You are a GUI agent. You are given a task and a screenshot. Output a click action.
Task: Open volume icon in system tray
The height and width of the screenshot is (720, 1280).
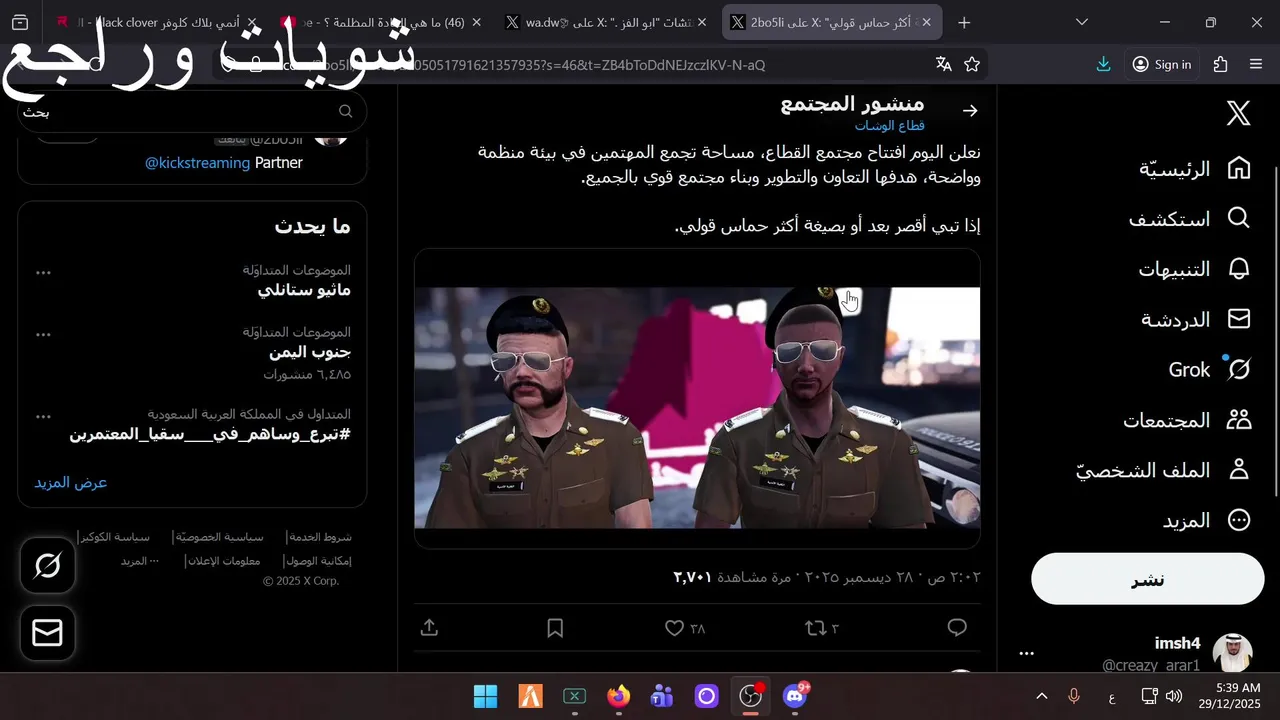tap(1174, 696)
